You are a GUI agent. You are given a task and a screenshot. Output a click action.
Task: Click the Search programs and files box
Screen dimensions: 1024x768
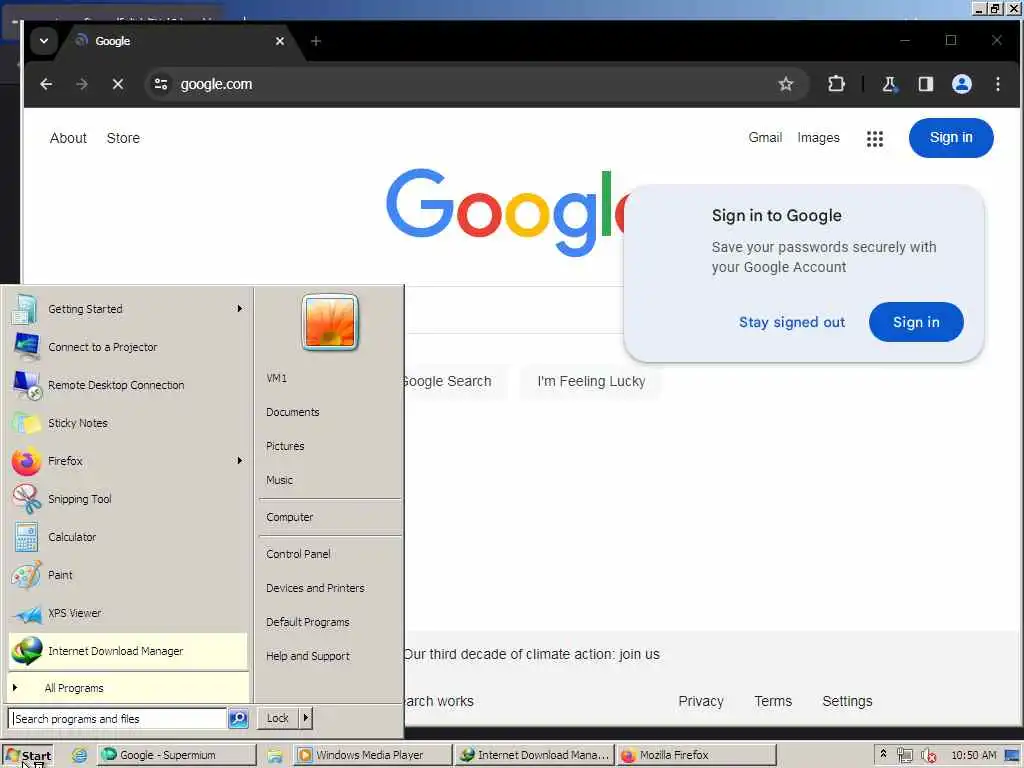coord(118,718)
